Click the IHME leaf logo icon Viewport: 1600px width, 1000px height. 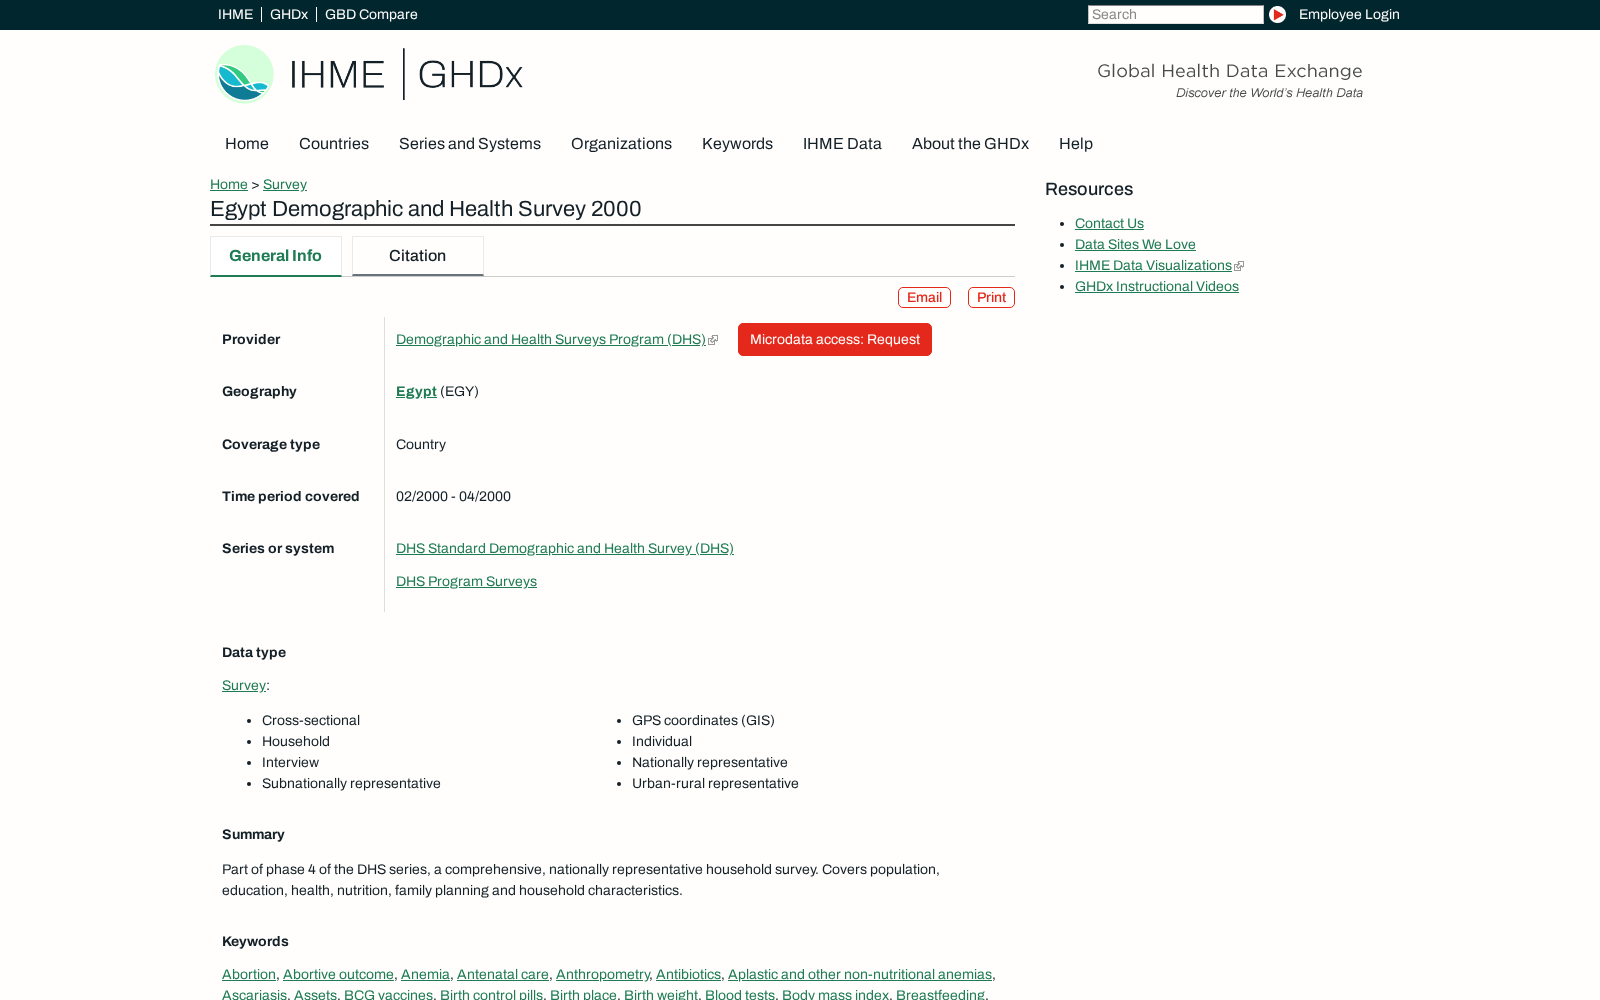pos(244,74)
